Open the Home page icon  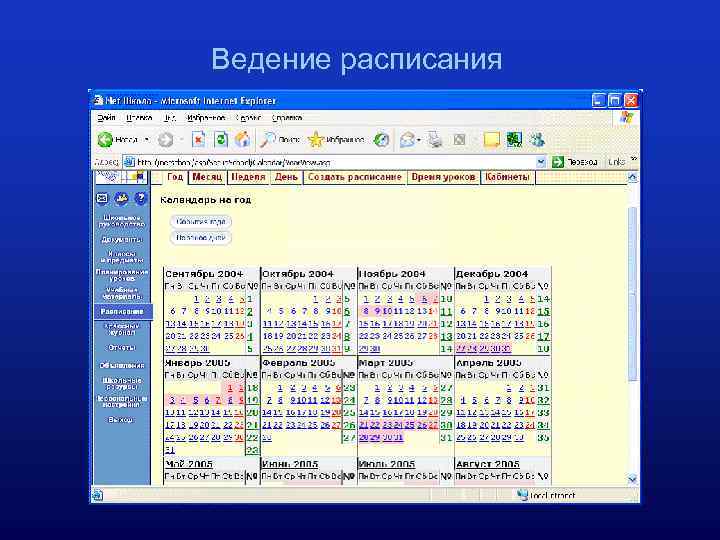click(242, 140)
